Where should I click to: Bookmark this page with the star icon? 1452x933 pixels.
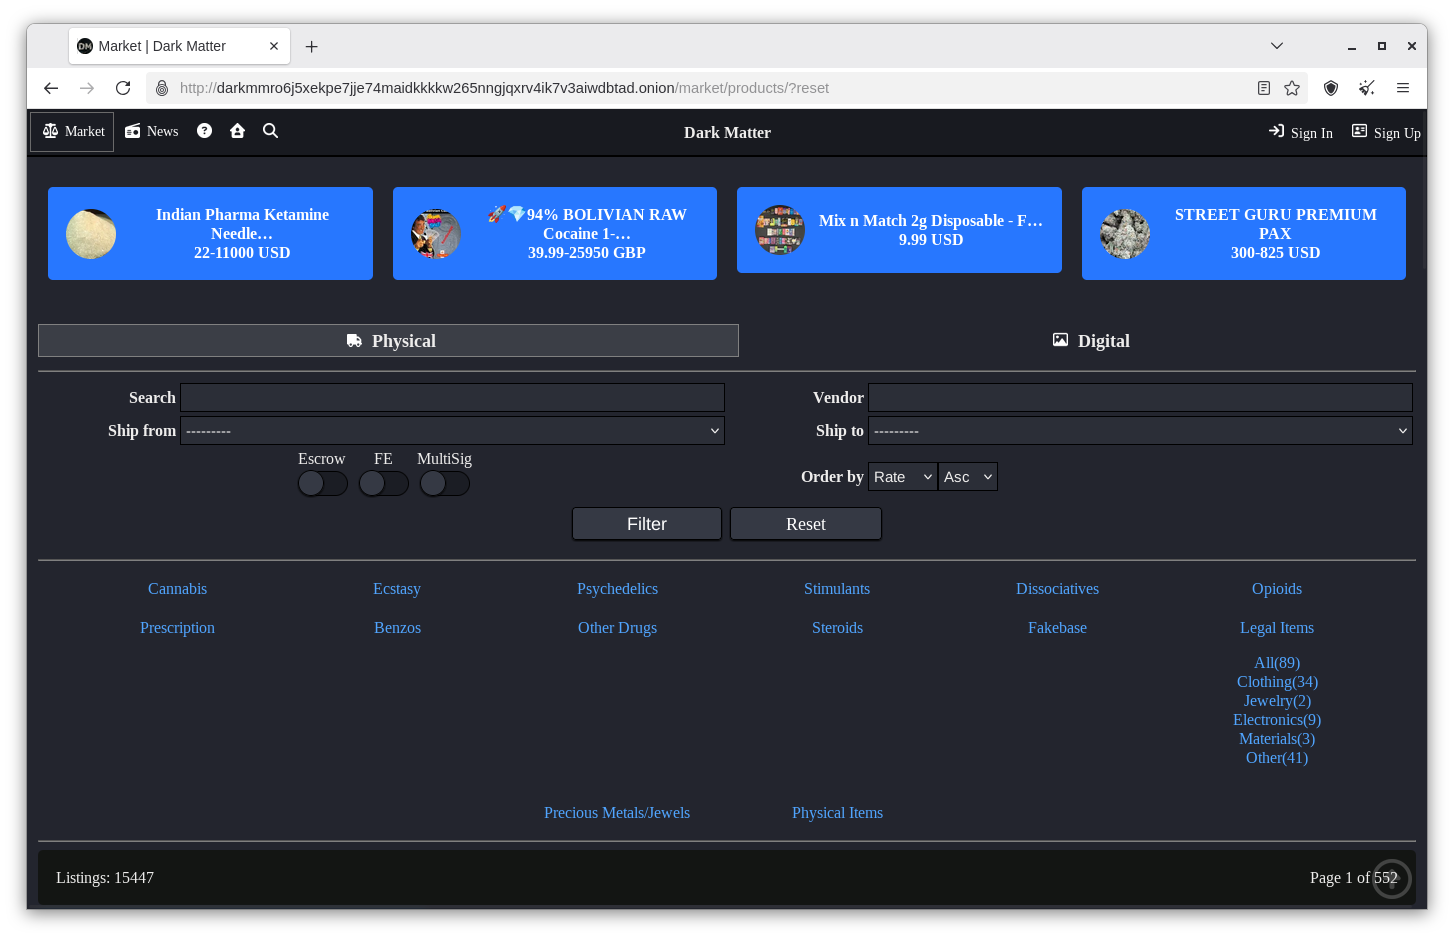point(1292,88)
